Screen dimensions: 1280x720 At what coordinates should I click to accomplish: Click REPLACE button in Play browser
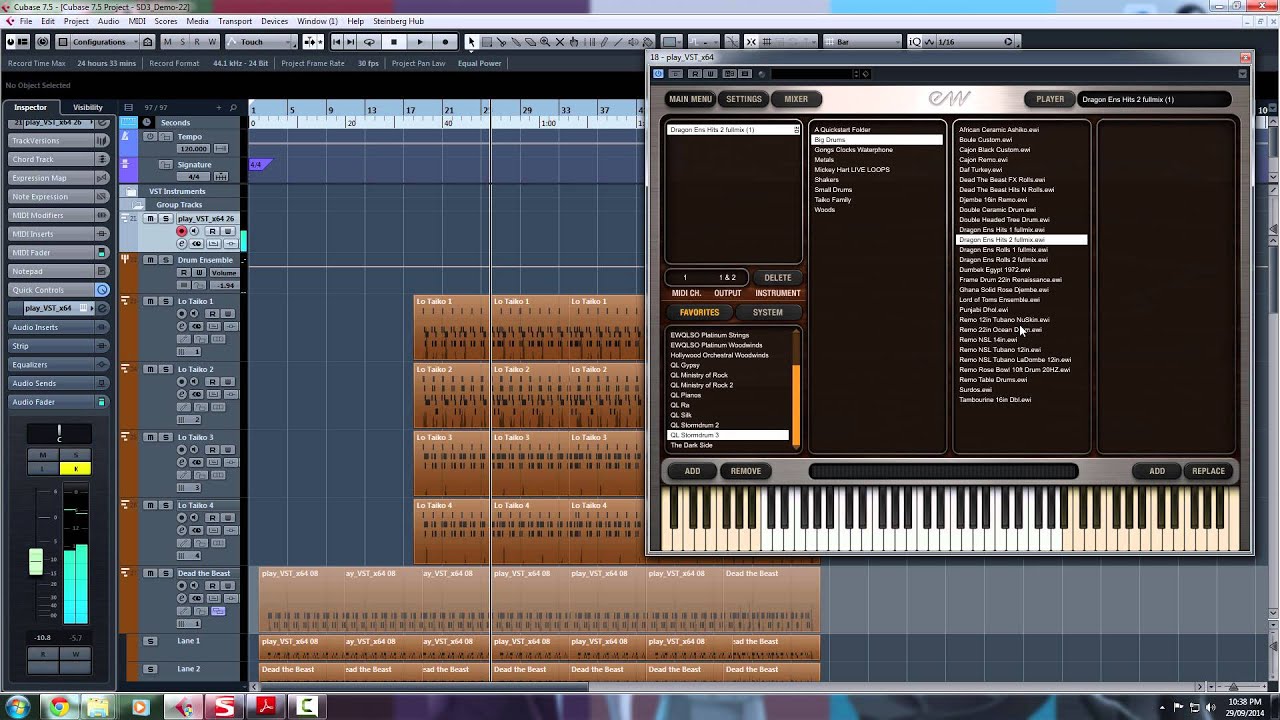pyautogui.click(x=1208, y=471)
